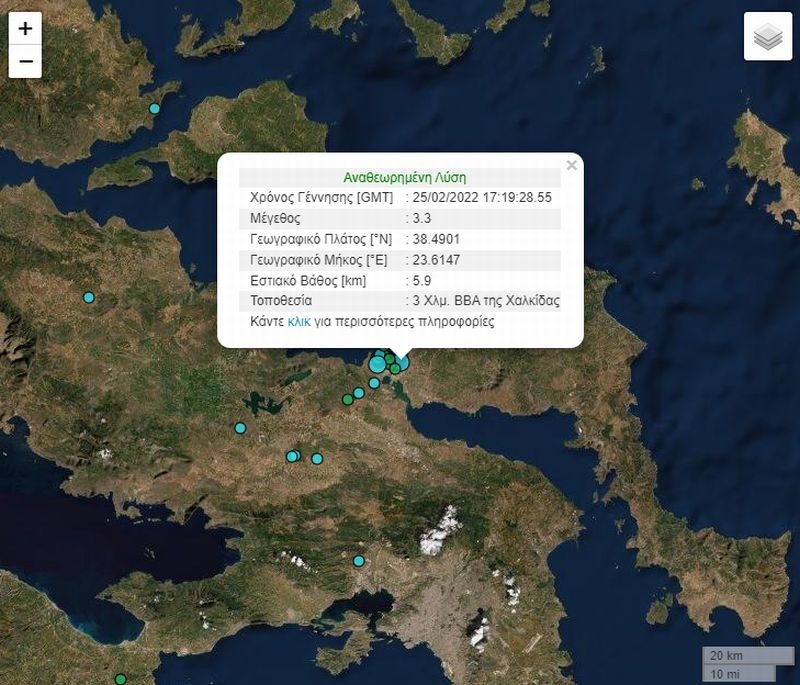Open the map layers switcher
Viewport: 800px width, 685px height.
767,37
